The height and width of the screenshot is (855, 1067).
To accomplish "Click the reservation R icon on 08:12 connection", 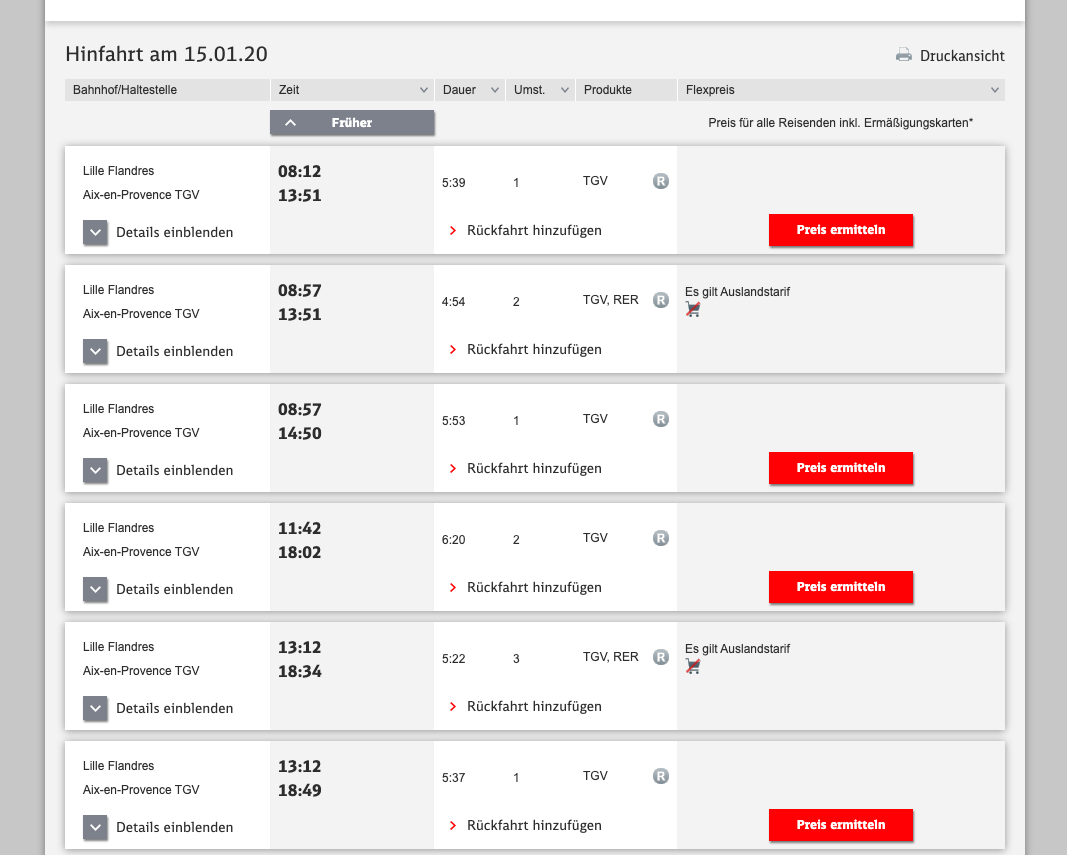I will (x=661, y=181).
